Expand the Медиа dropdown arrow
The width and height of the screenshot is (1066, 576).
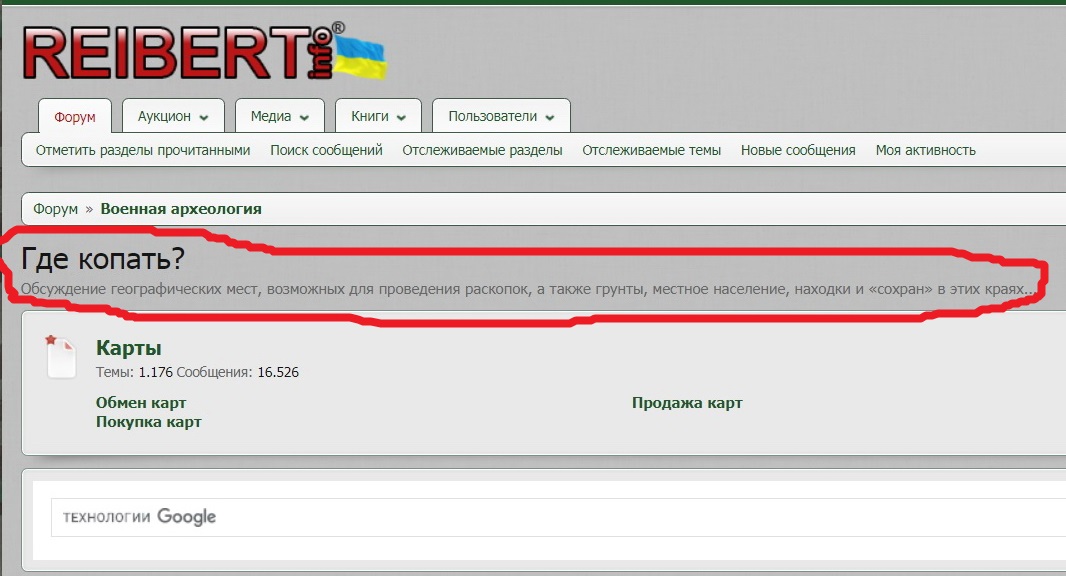click(x=304, y=118)
